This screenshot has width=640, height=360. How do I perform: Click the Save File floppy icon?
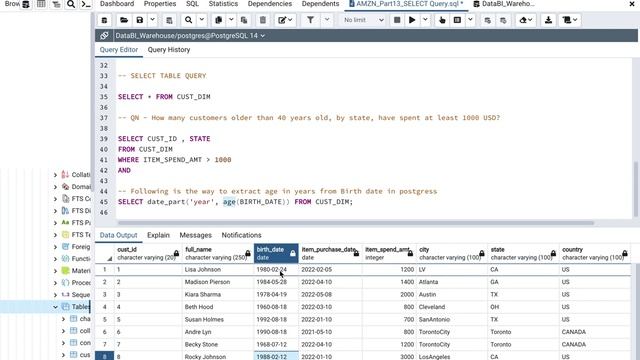point(140,20)
